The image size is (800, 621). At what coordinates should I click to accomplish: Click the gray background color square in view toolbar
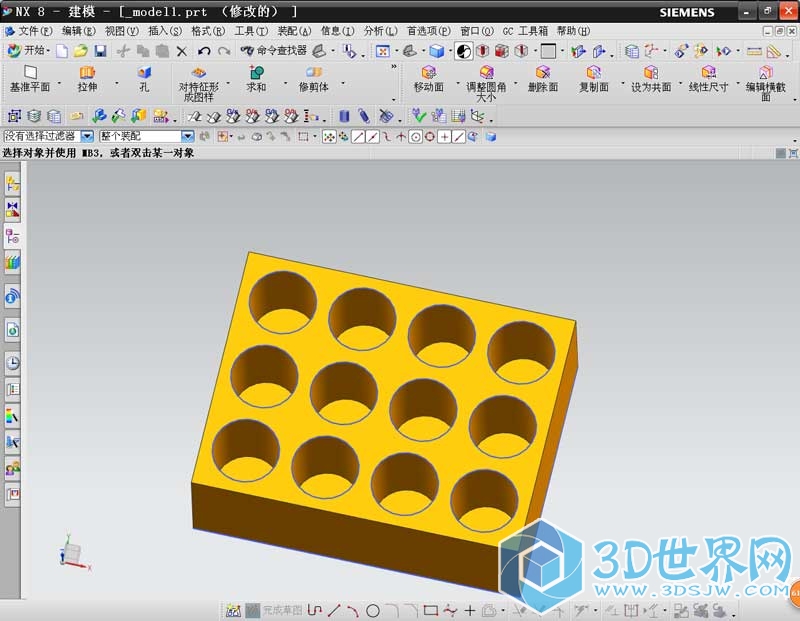pyautogui.click(x=548, y=51)
